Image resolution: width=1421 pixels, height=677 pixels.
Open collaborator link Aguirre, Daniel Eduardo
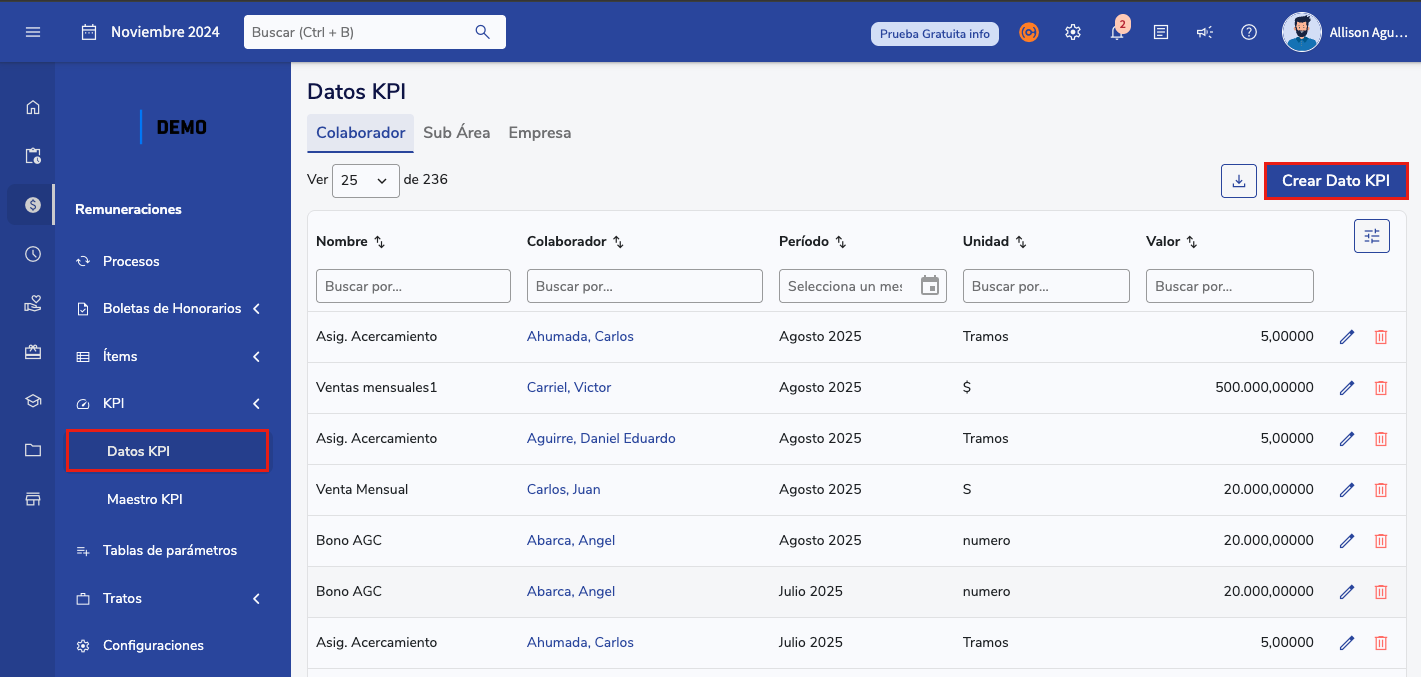tap(601, 439)
